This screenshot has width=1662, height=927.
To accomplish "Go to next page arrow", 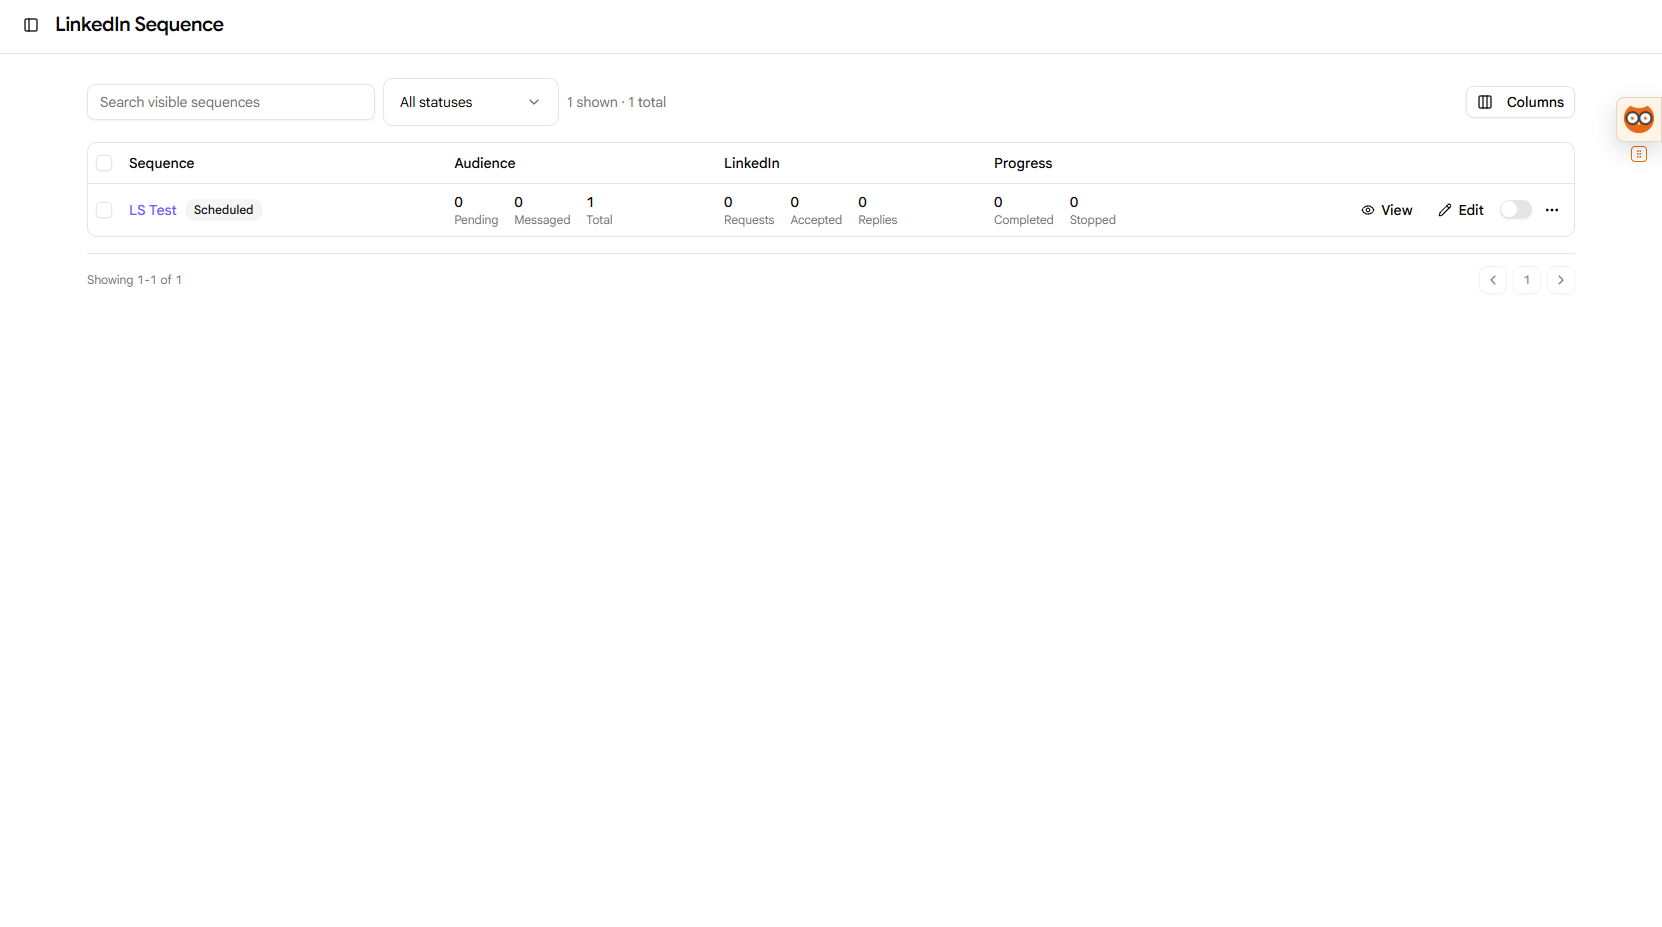I will [x=1560, y=280].
